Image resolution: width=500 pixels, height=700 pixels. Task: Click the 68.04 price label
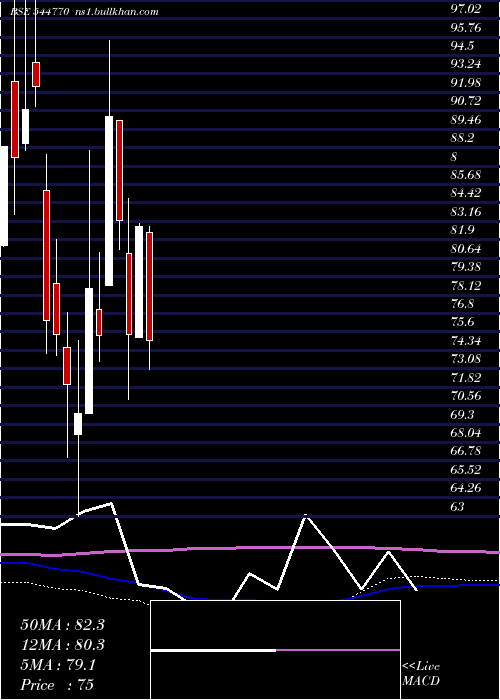[x=466, y=433]
